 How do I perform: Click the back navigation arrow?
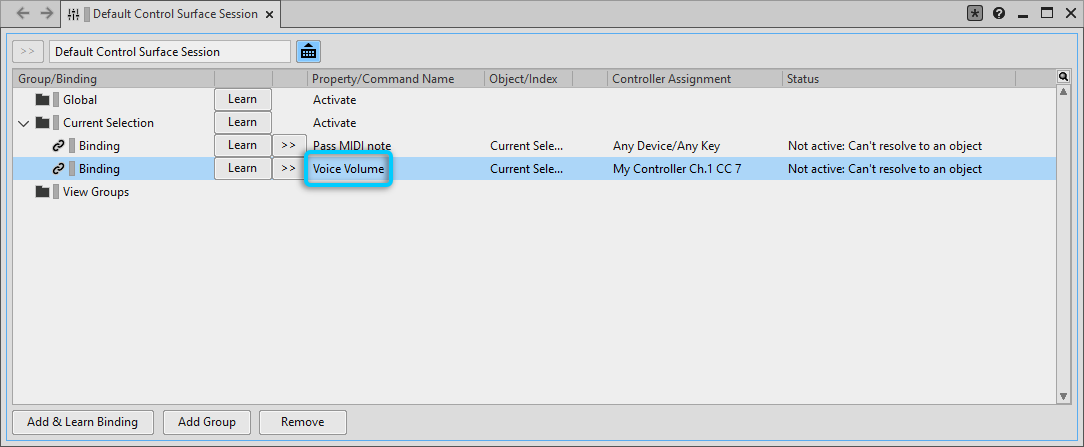(x=22, y=14)
